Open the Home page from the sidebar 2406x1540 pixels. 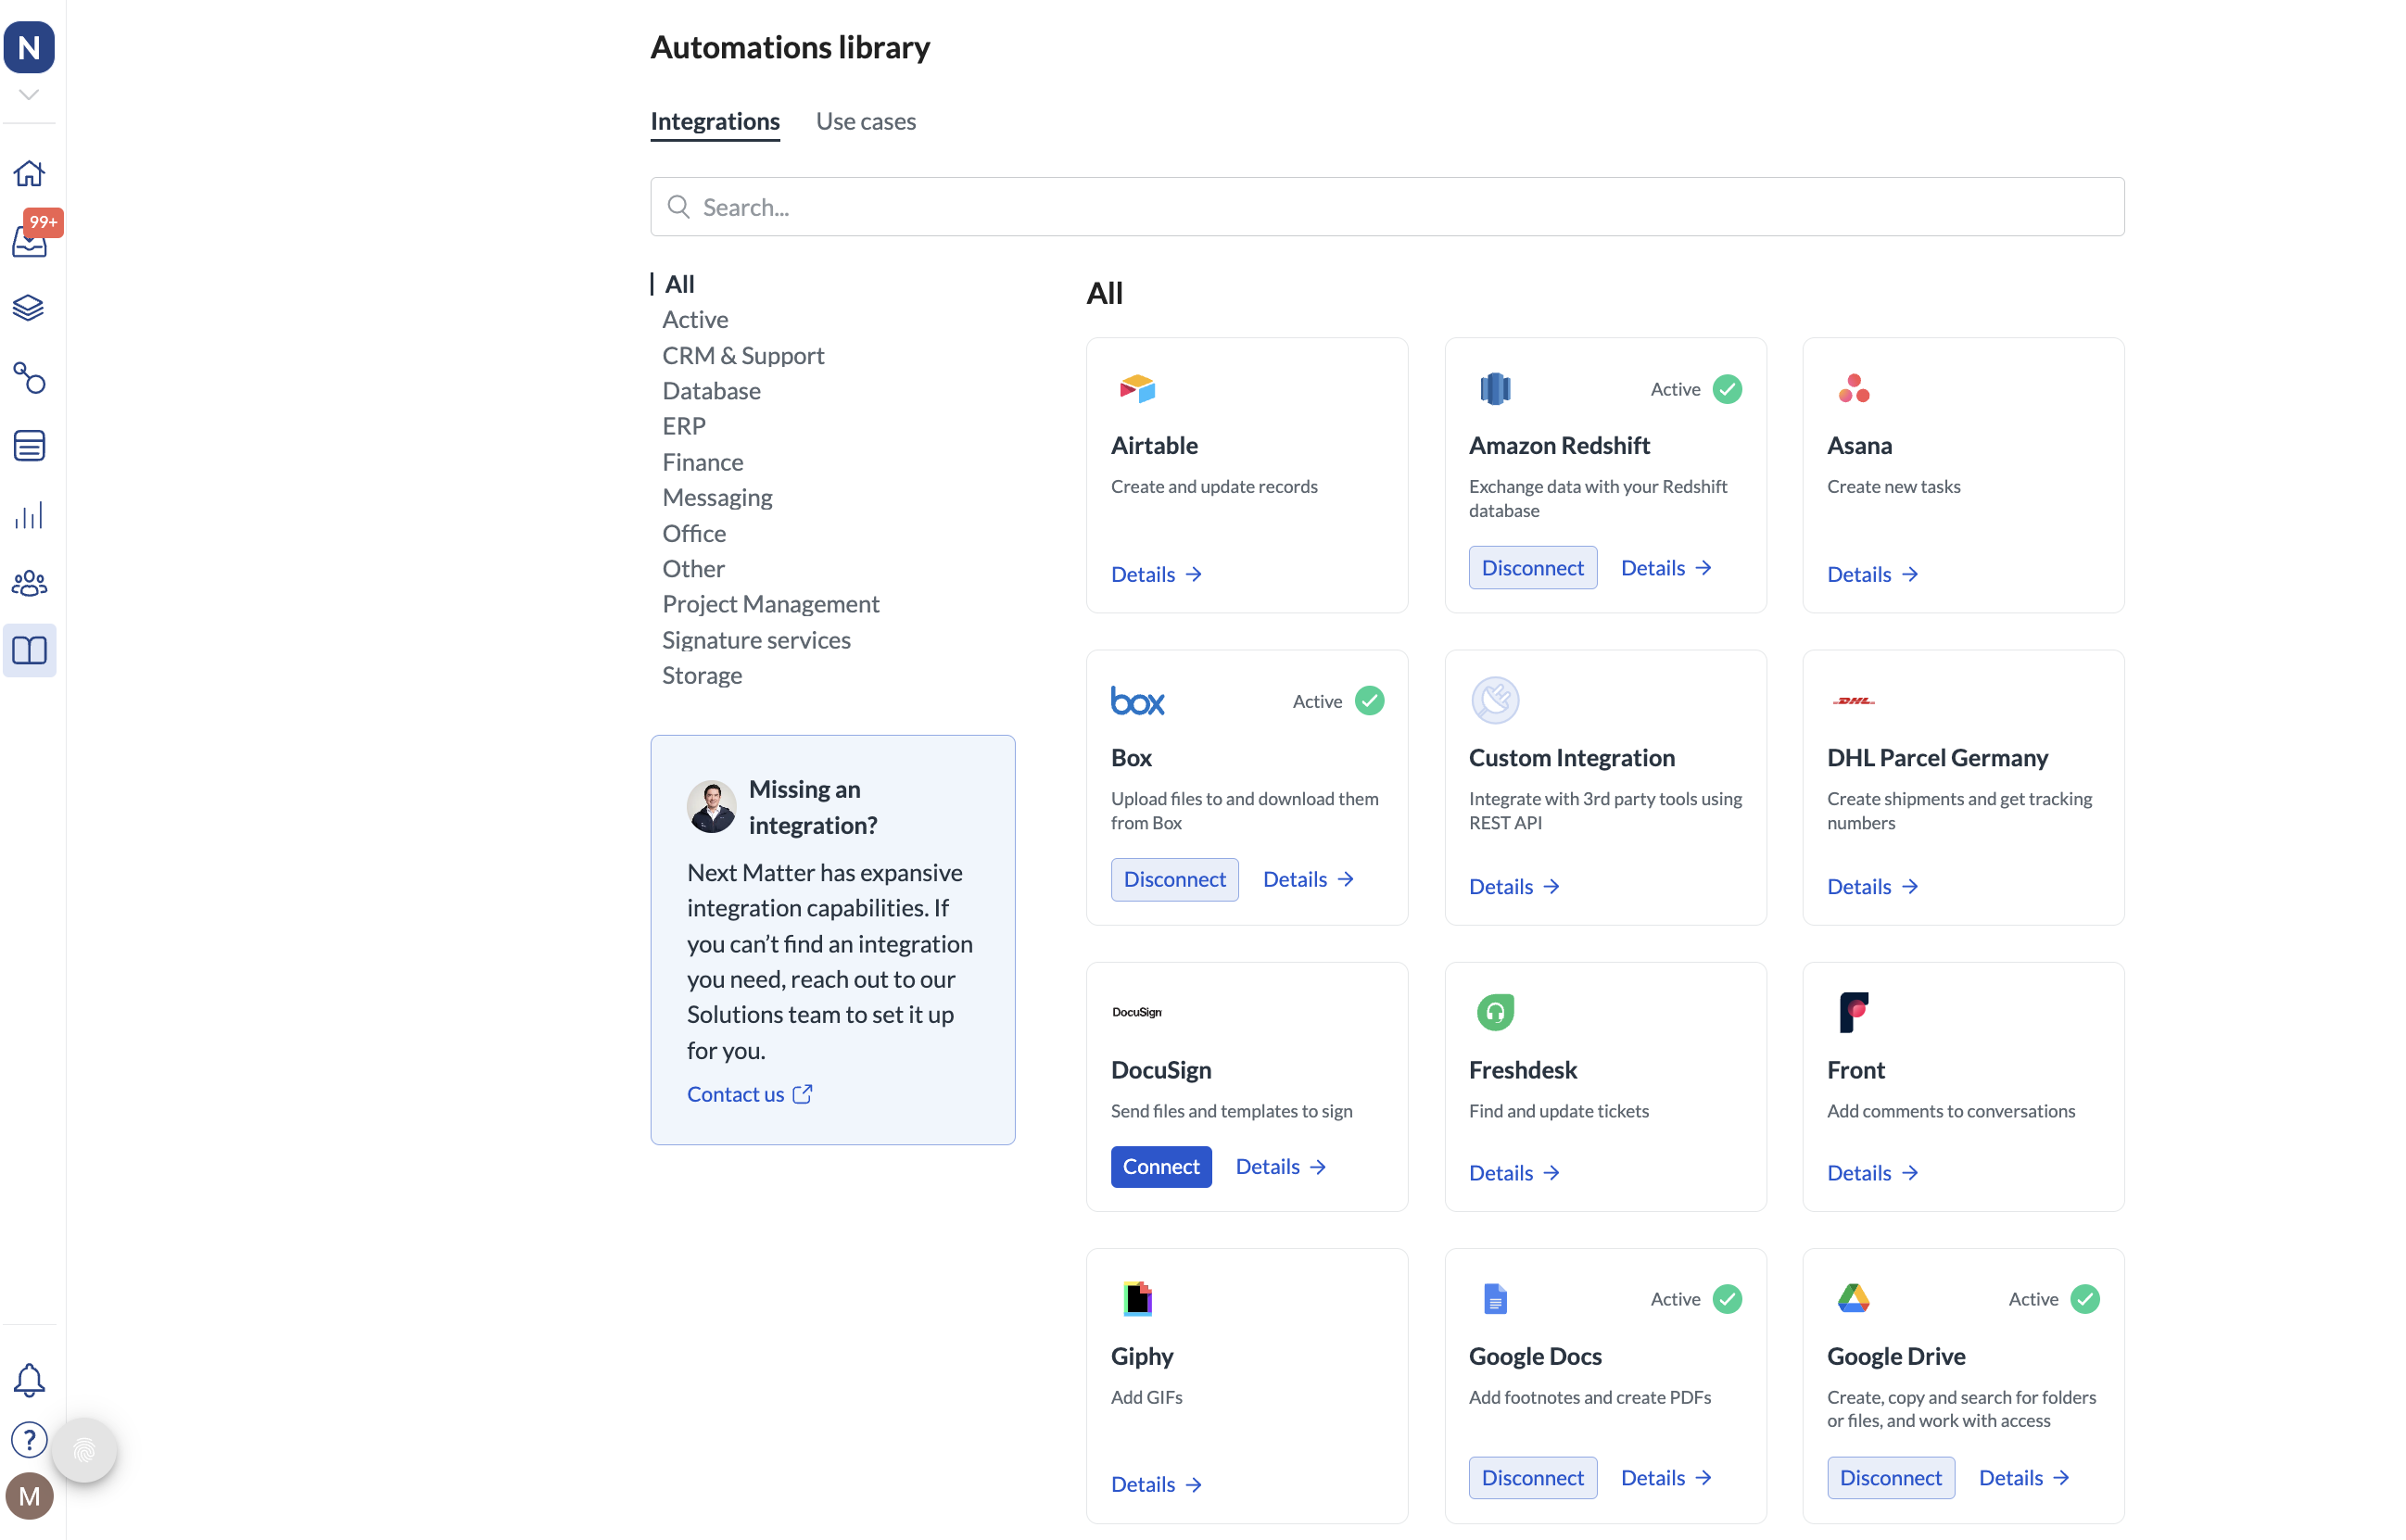(x=30, y=172)
